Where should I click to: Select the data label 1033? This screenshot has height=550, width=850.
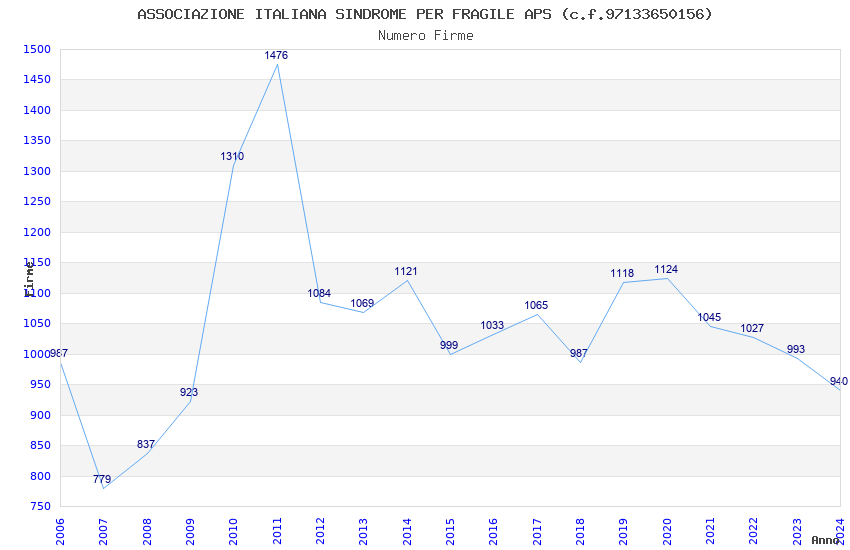(x=492, y=325)
